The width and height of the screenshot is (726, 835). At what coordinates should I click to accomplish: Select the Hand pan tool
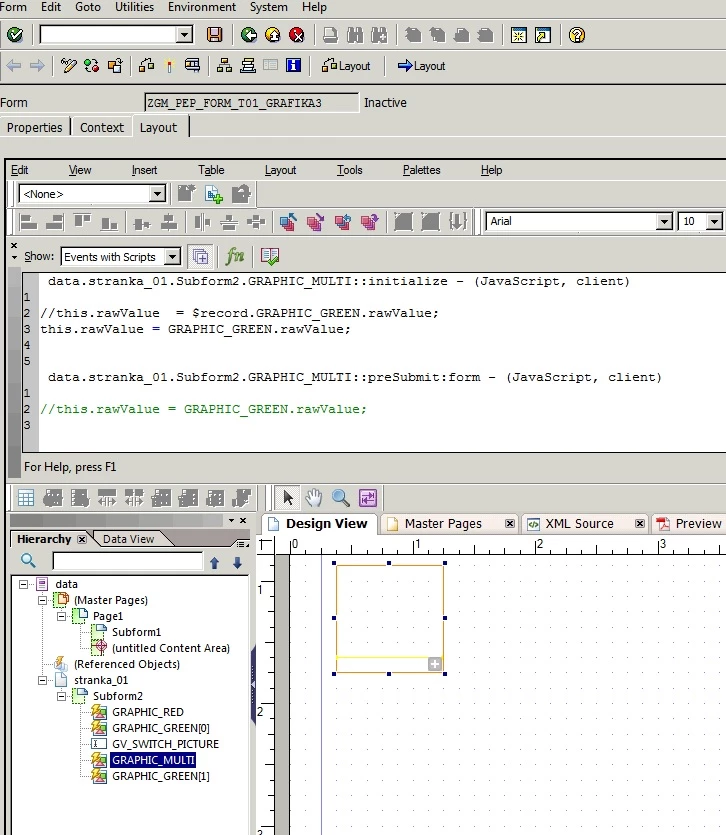pos(314,498)
